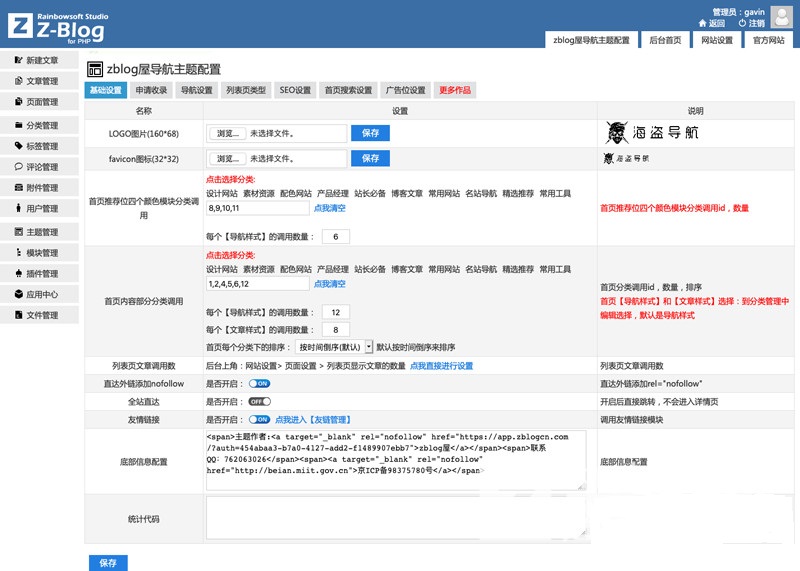This screenshot has width=800, height=571.
Task: Open the 评论管理 speech bubble icon
Action: [x=18, y=166]
